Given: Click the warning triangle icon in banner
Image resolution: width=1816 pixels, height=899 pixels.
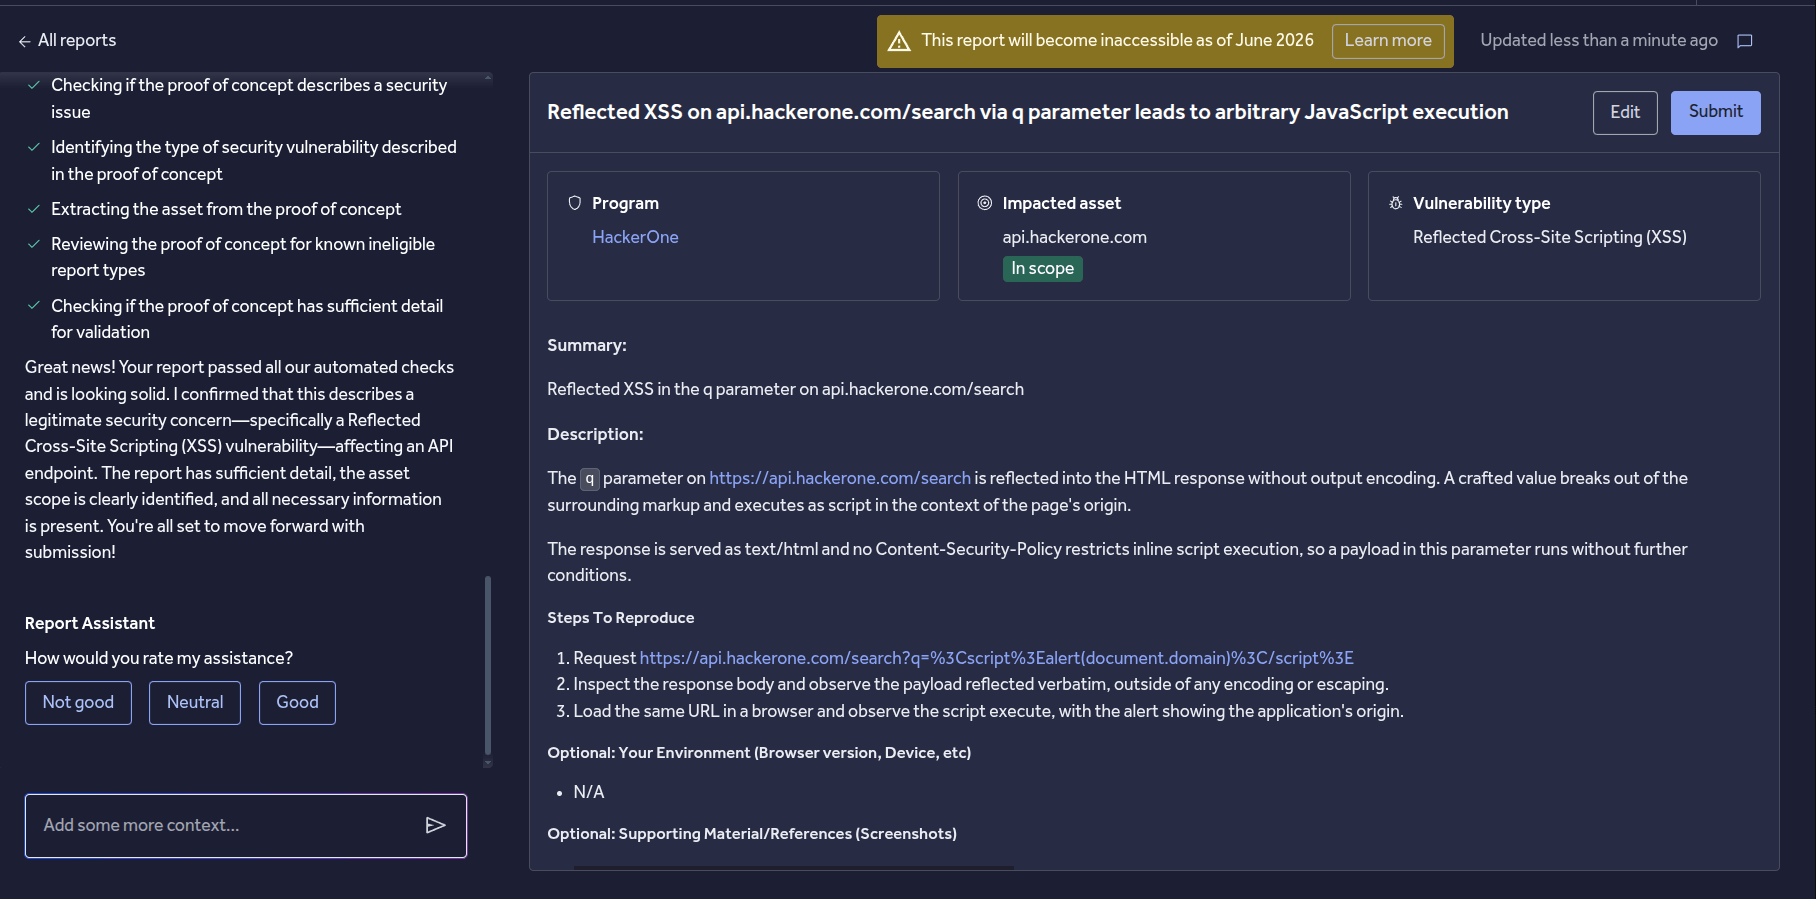Looking at the screenshot, I should [899, 41].
